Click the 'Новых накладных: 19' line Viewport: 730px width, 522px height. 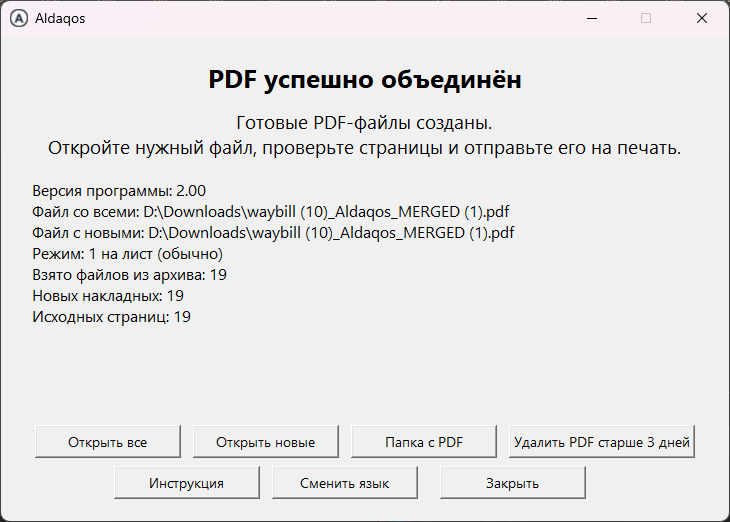point(108,296)
